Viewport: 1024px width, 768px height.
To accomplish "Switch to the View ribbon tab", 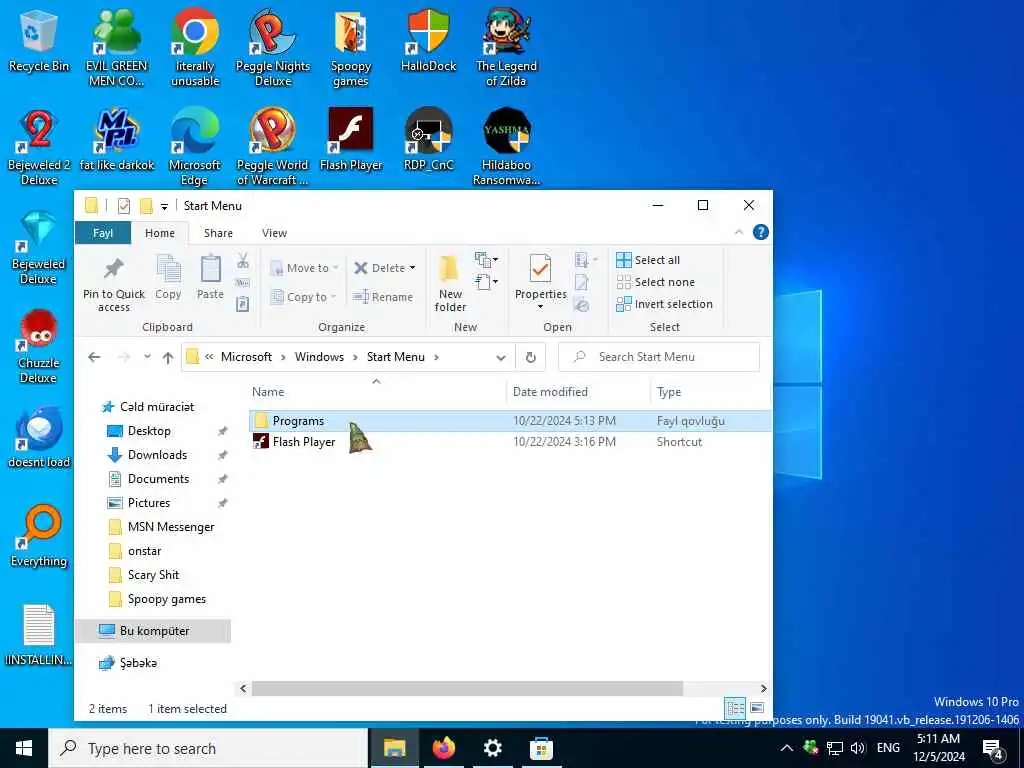I will (x=274, y=233).
